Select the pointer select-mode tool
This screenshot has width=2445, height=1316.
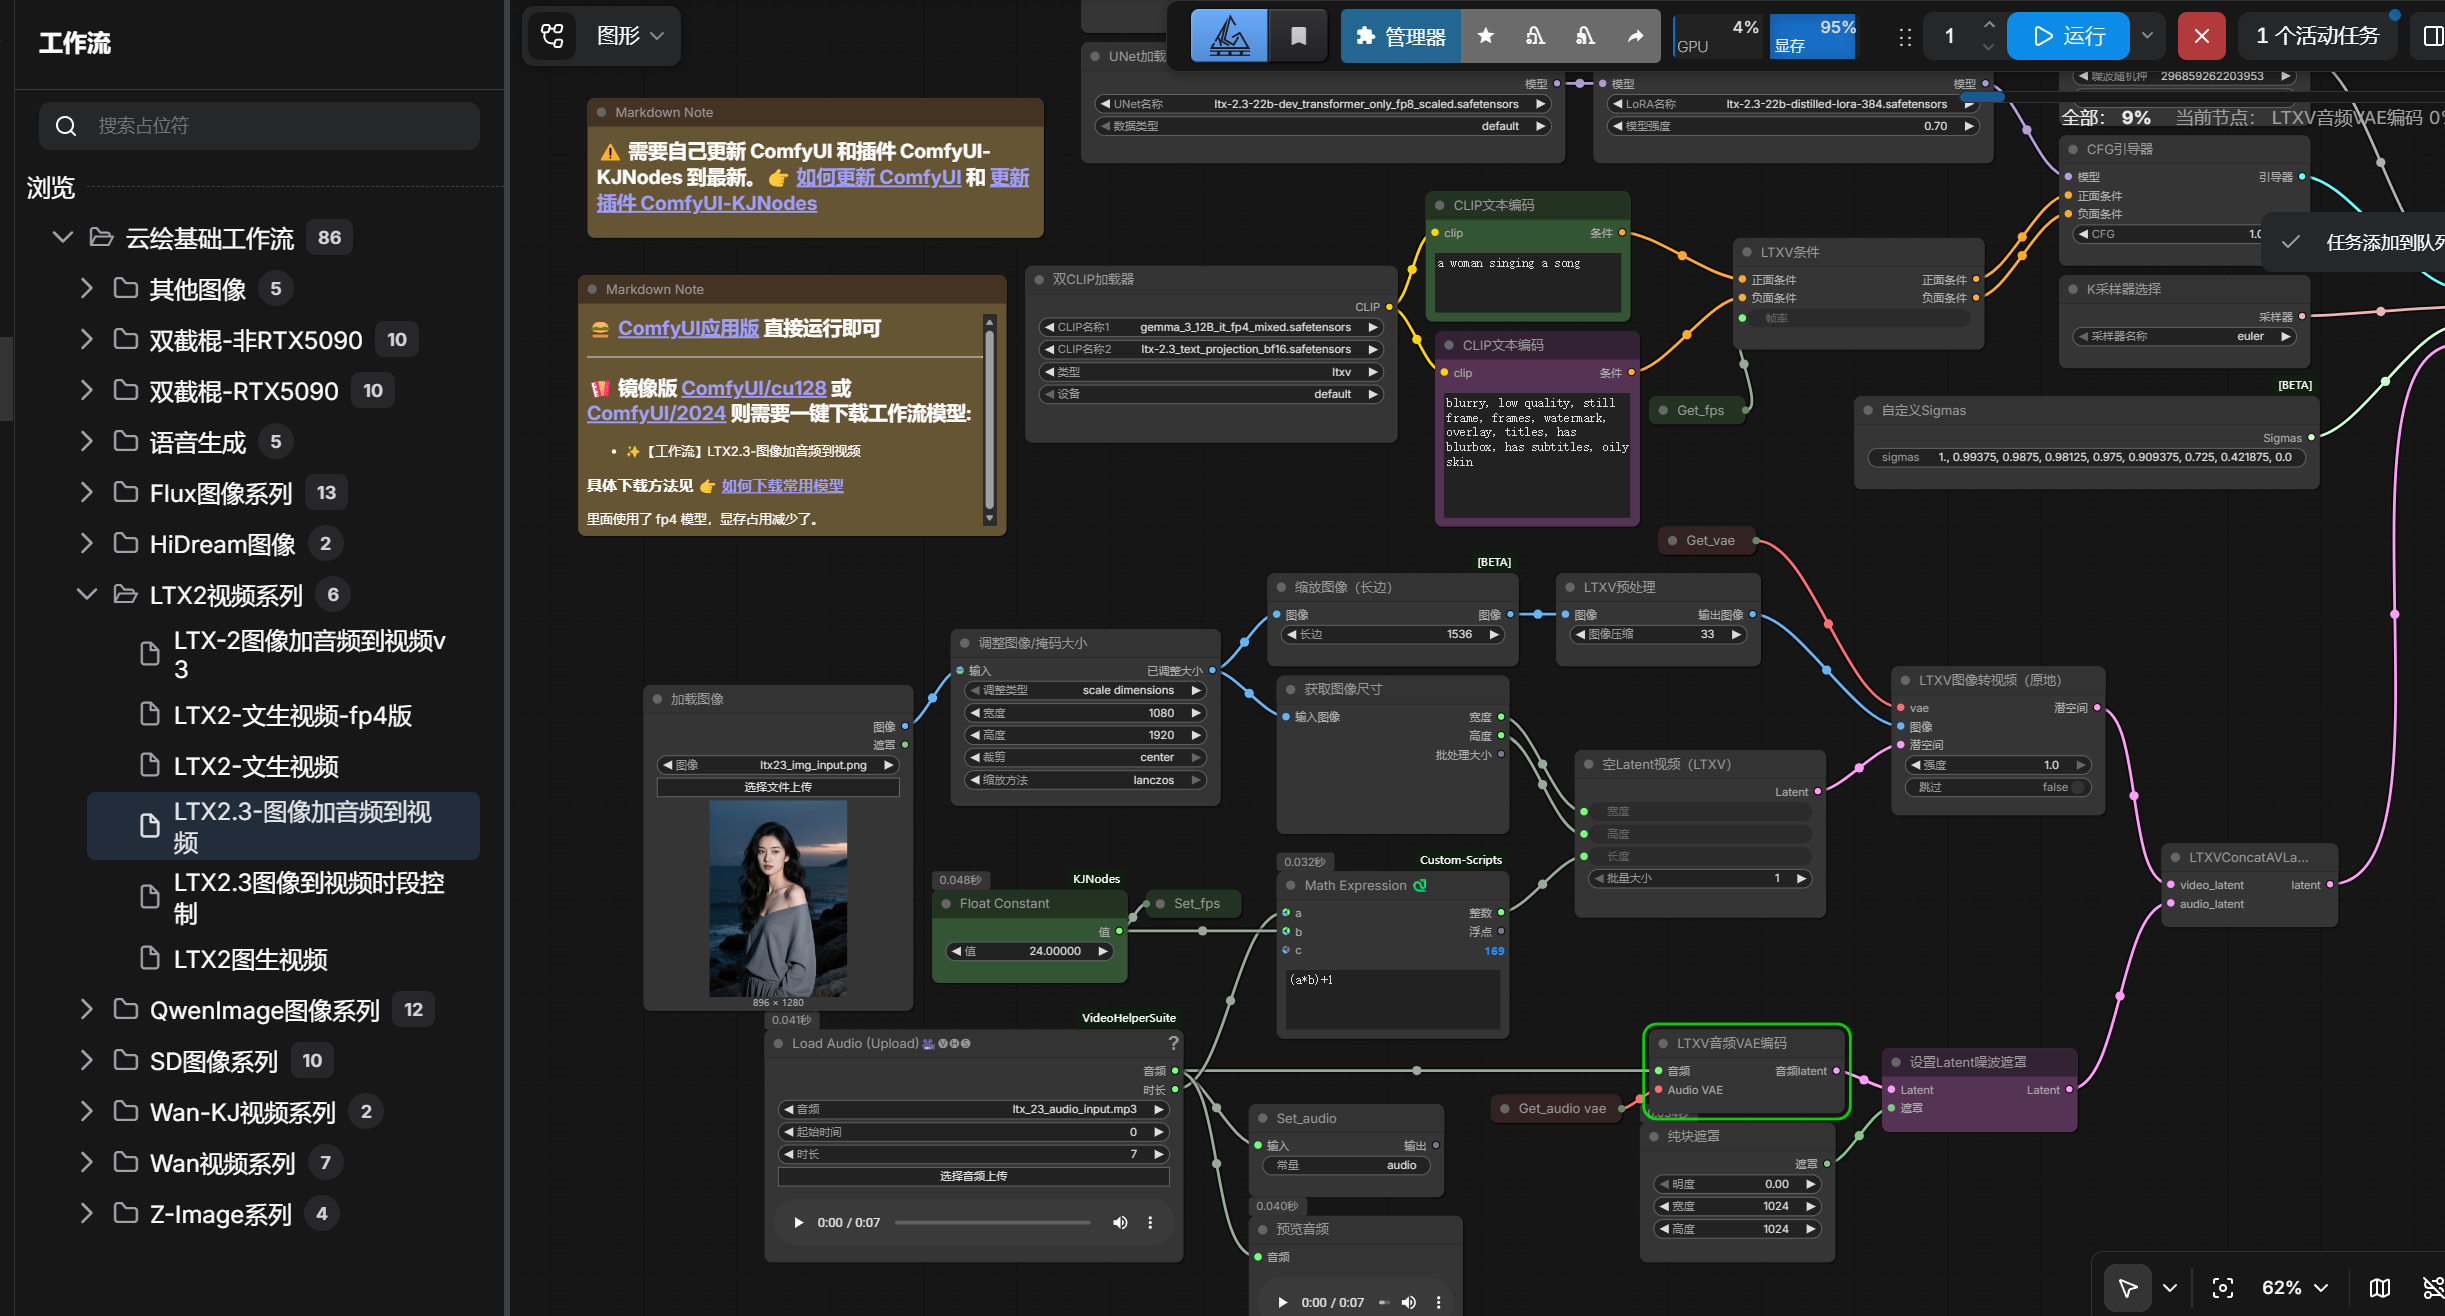(x=2128, y=1288)
